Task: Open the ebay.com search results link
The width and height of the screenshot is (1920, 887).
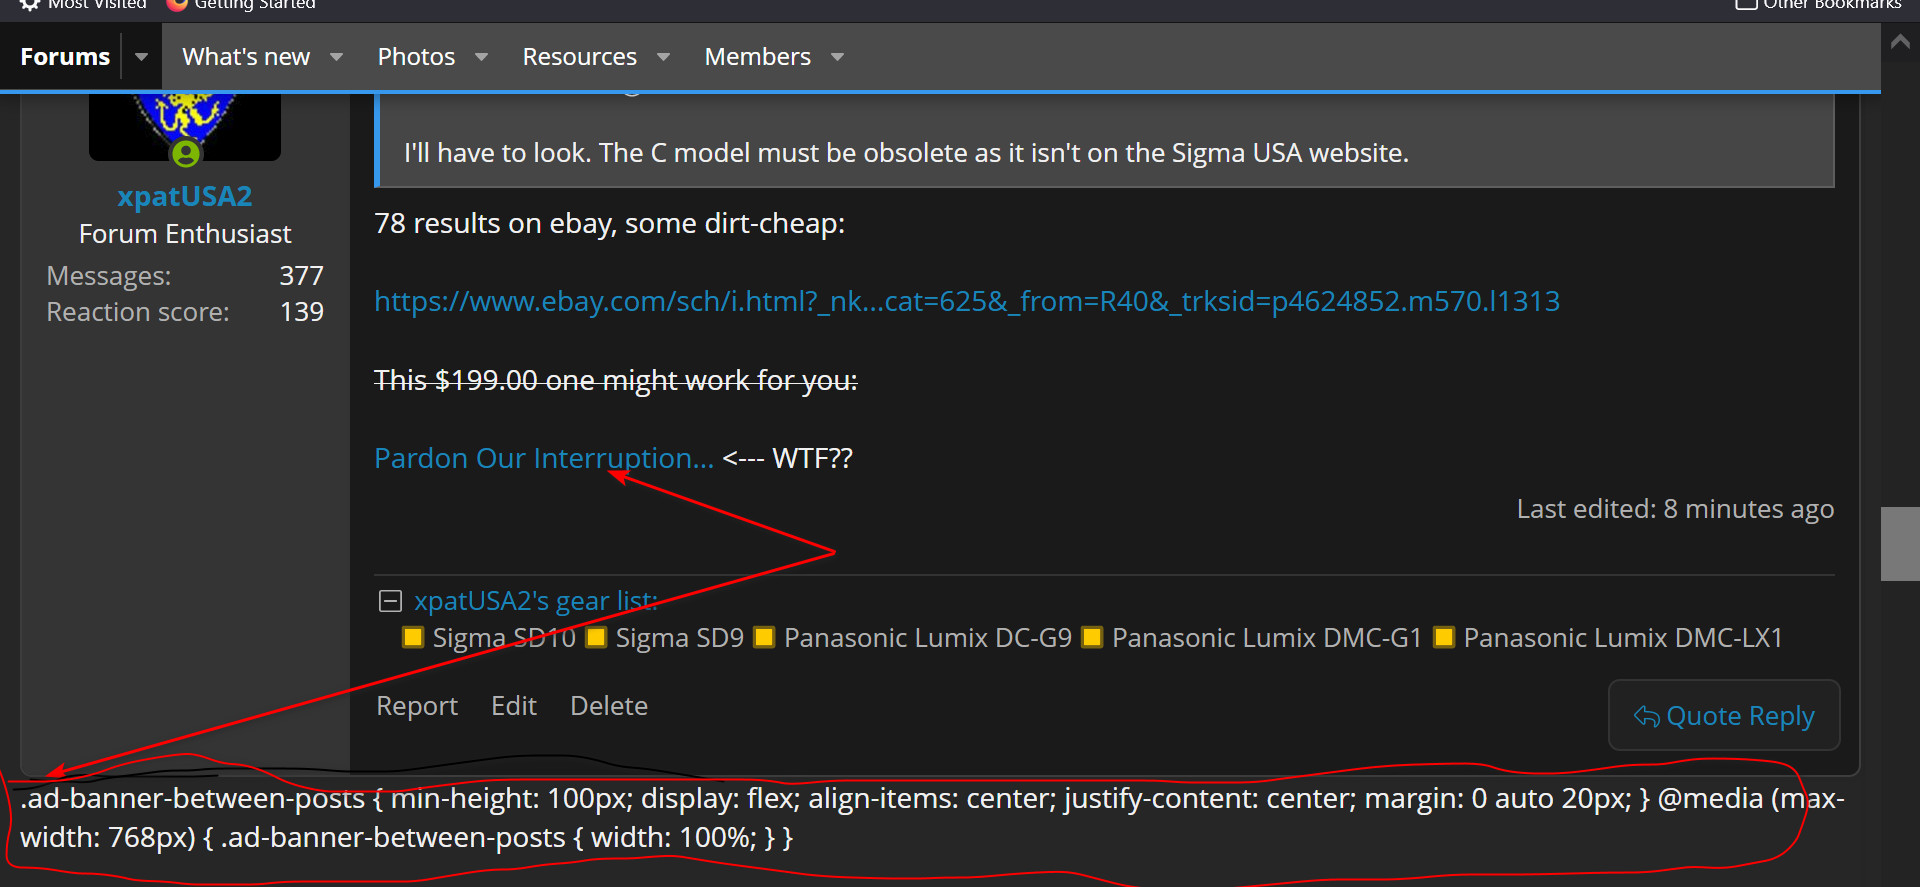Action: (966, 301)
